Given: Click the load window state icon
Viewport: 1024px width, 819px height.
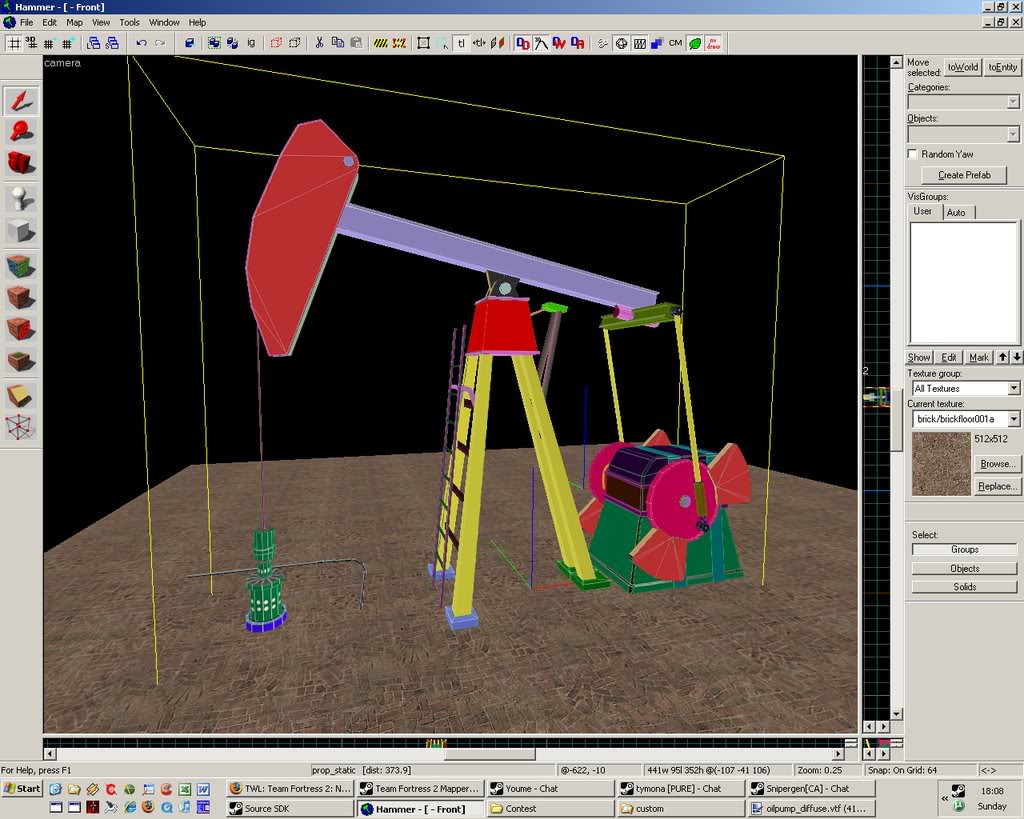Looking at the screenshot, I should pos(93,44).
